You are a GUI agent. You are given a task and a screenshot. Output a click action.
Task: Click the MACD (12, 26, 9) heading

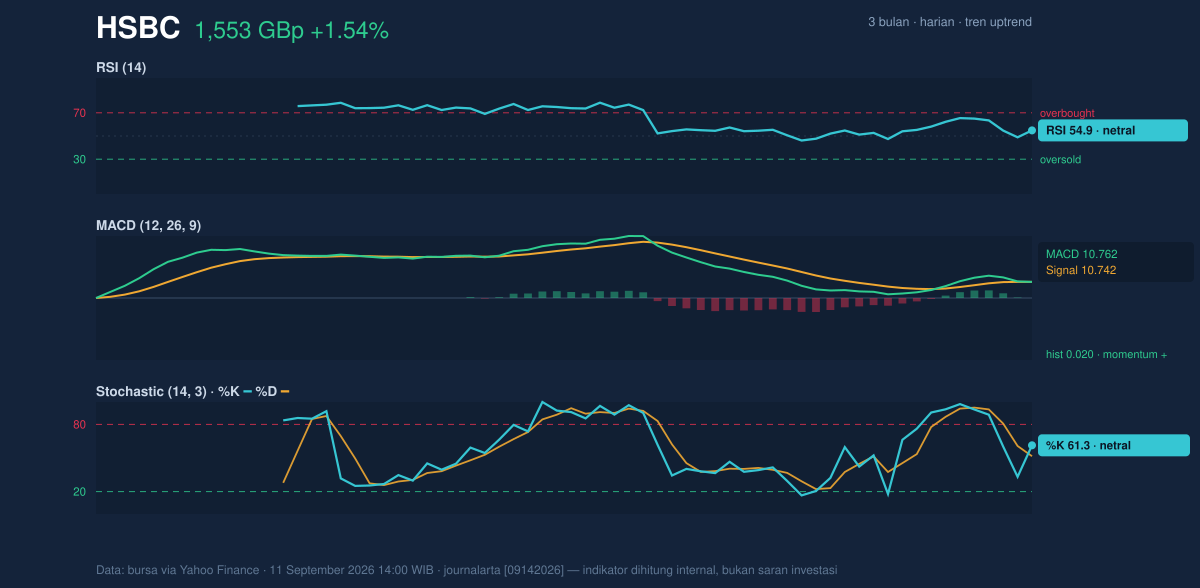[x=148, y=226]
